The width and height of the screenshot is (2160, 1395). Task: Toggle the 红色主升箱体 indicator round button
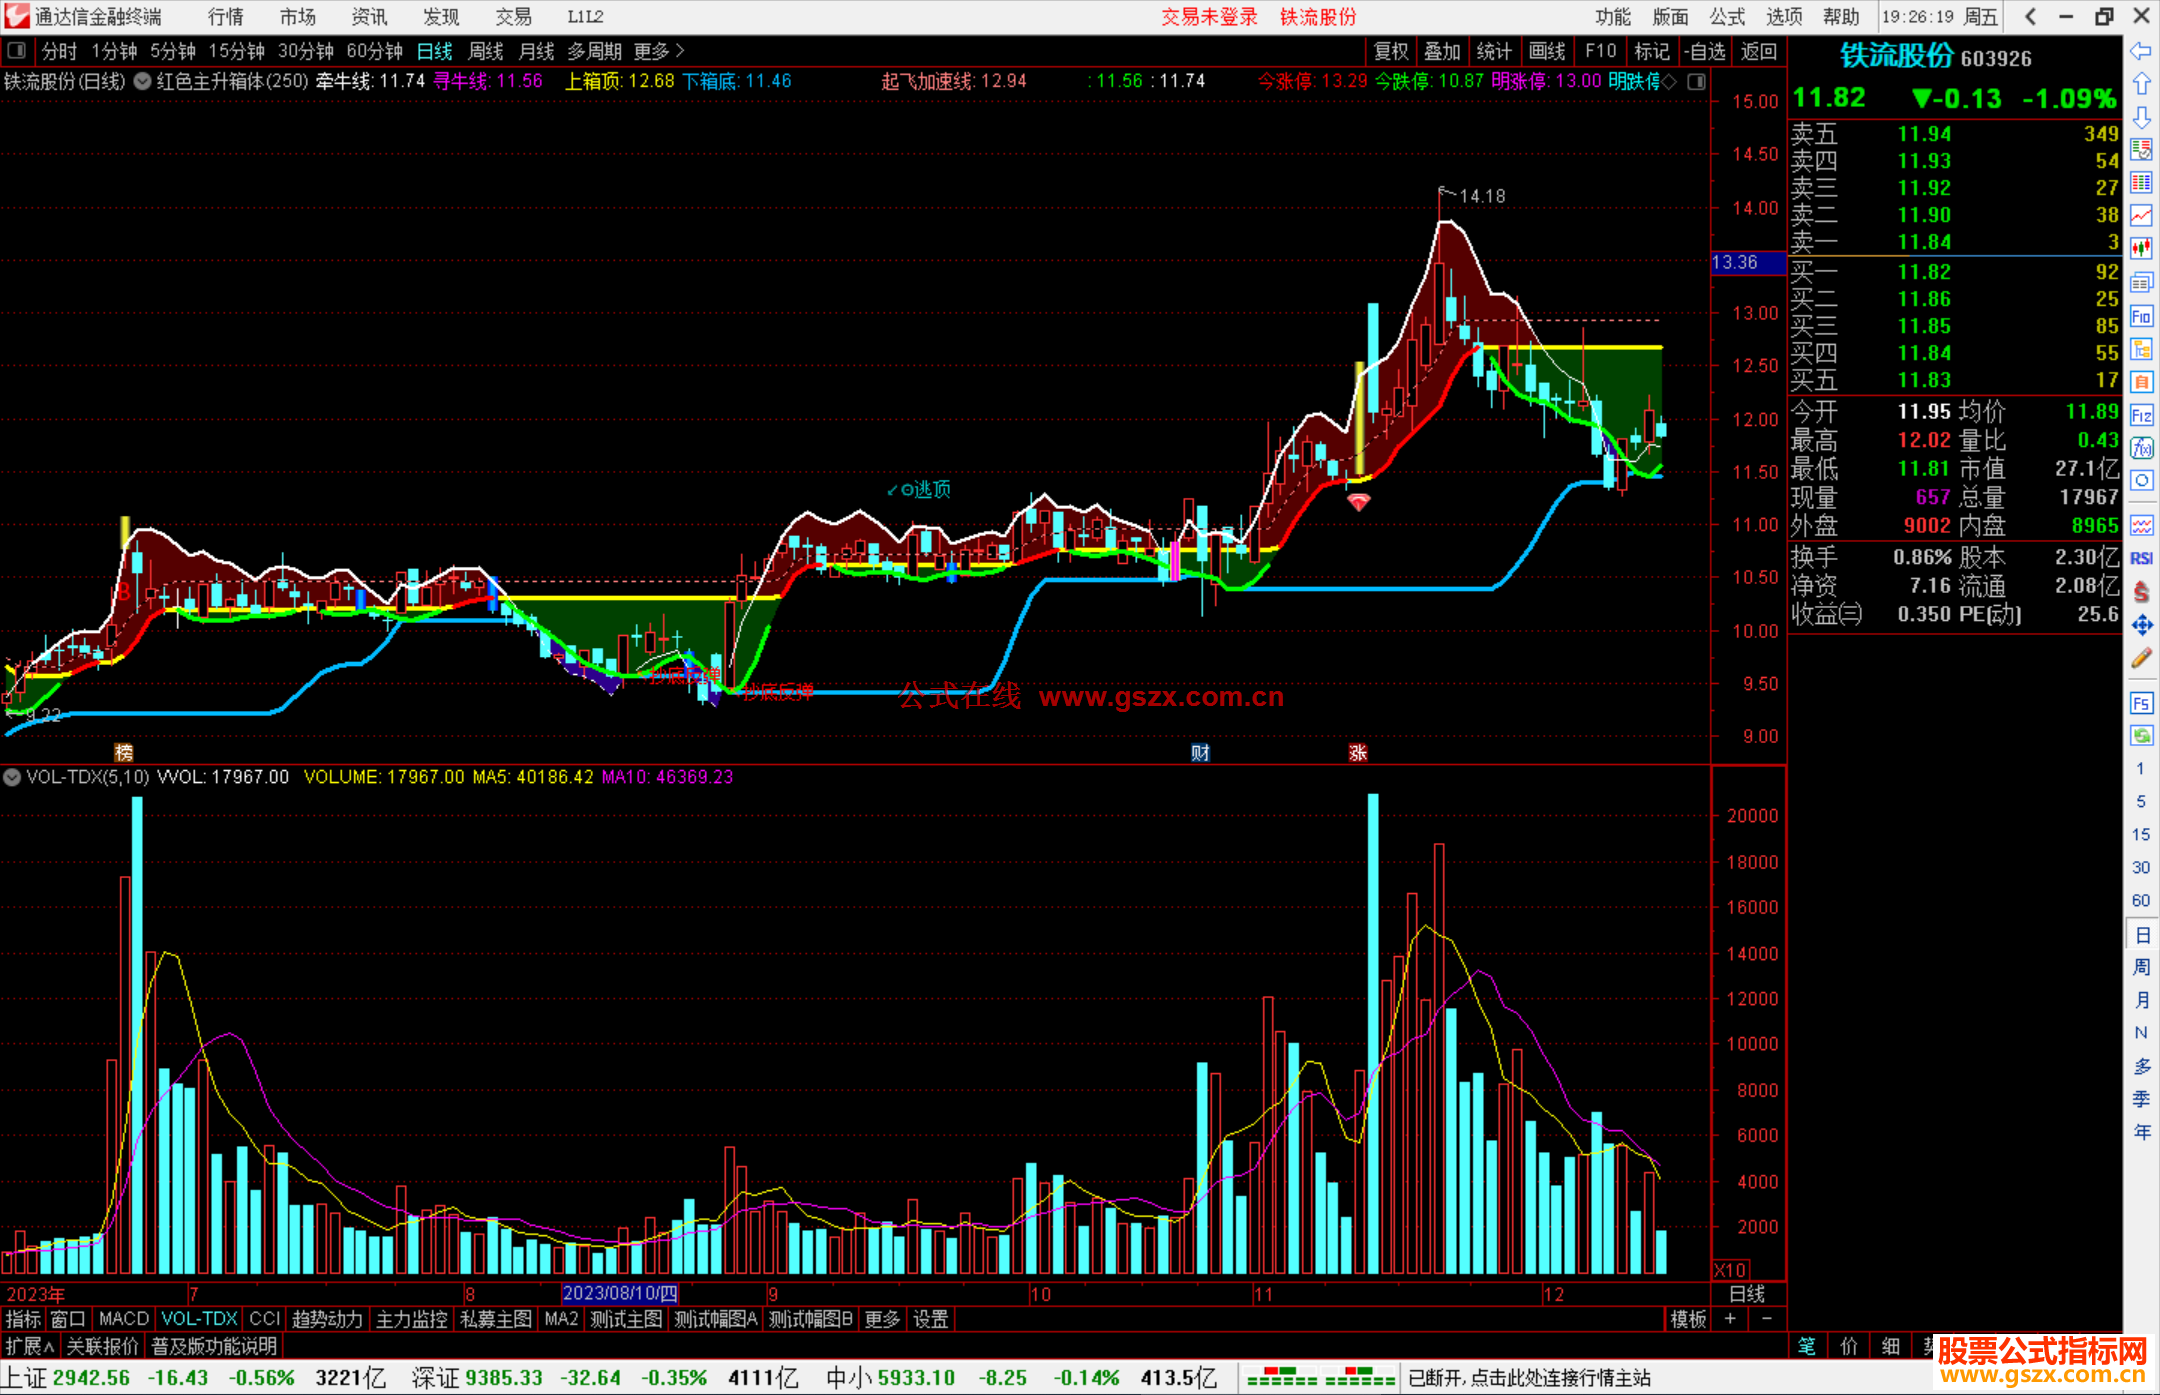pos(143,82)
